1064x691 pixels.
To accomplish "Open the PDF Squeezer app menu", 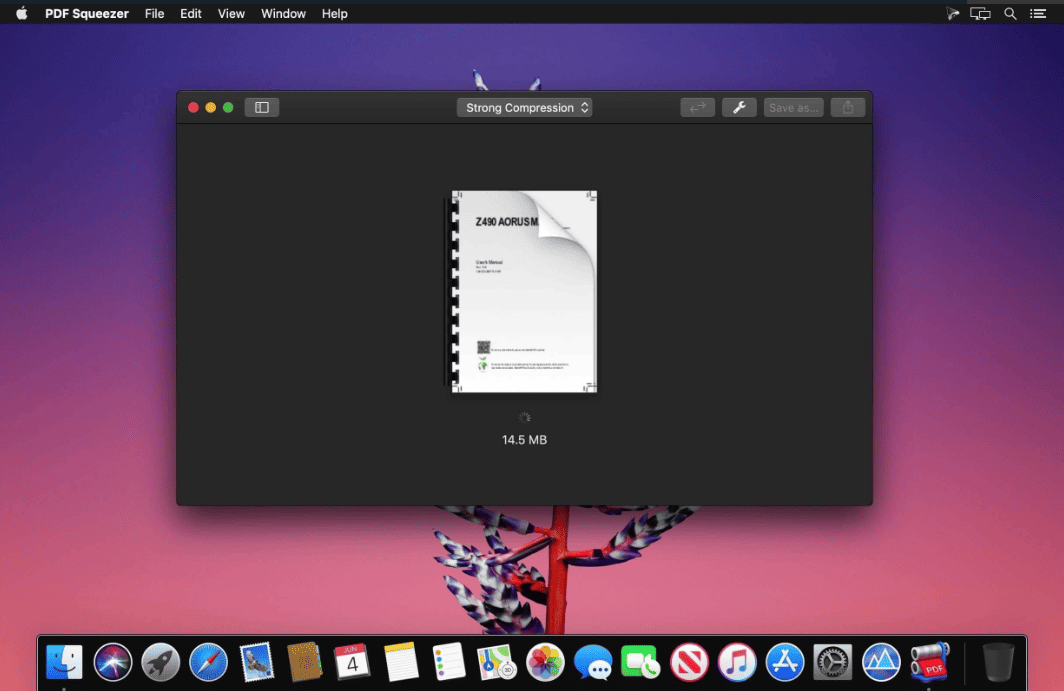I will click(87, 14).
